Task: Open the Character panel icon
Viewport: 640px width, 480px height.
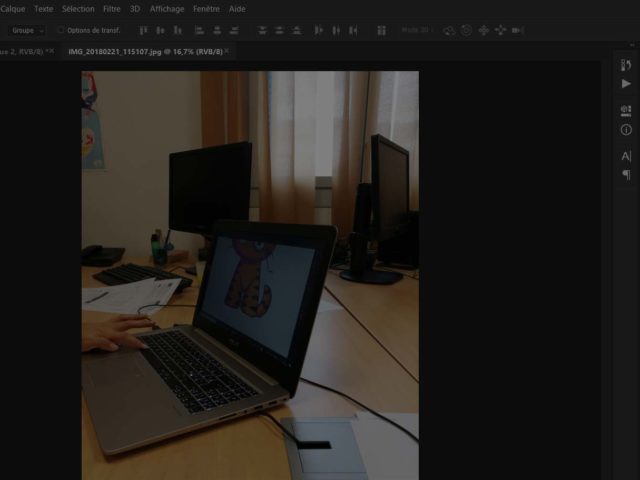Action: (x=627, y=156)
